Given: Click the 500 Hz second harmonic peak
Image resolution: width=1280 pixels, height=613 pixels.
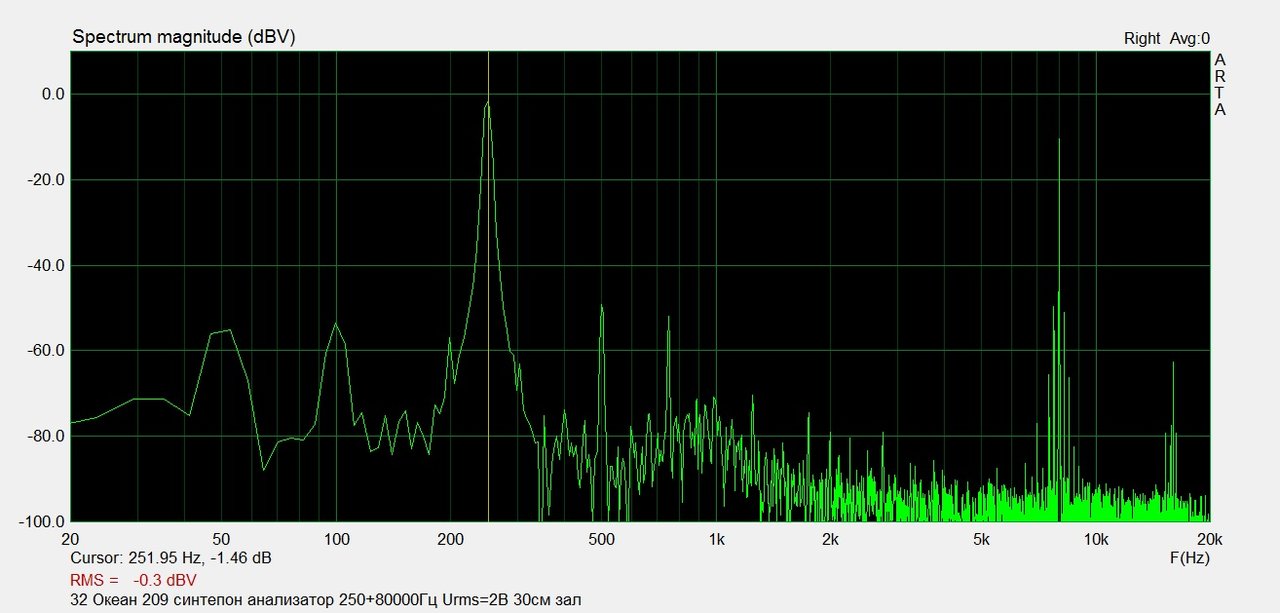Looking at the screenshot, I should point(602,307).
